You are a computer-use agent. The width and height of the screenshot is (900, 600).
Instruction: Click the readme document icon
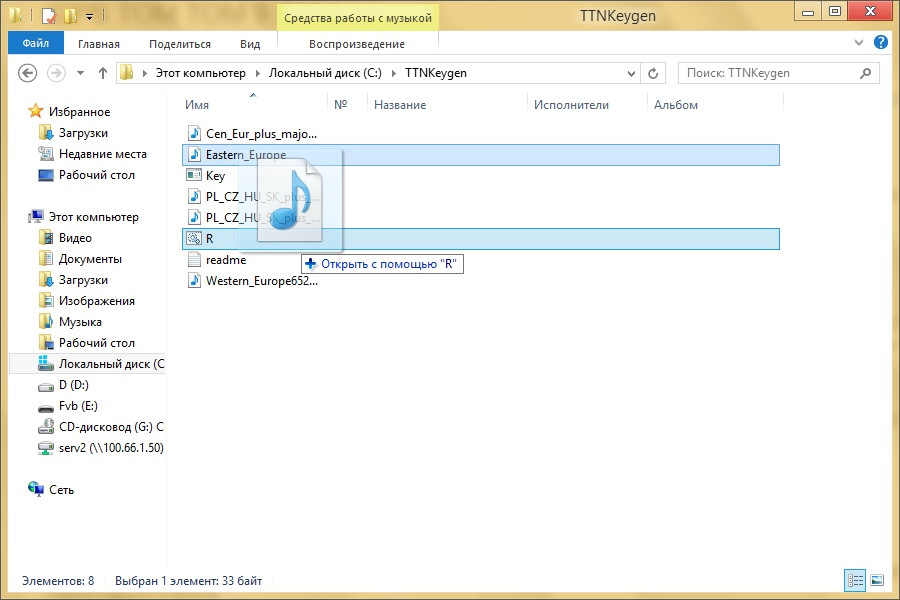coord(195,260)
